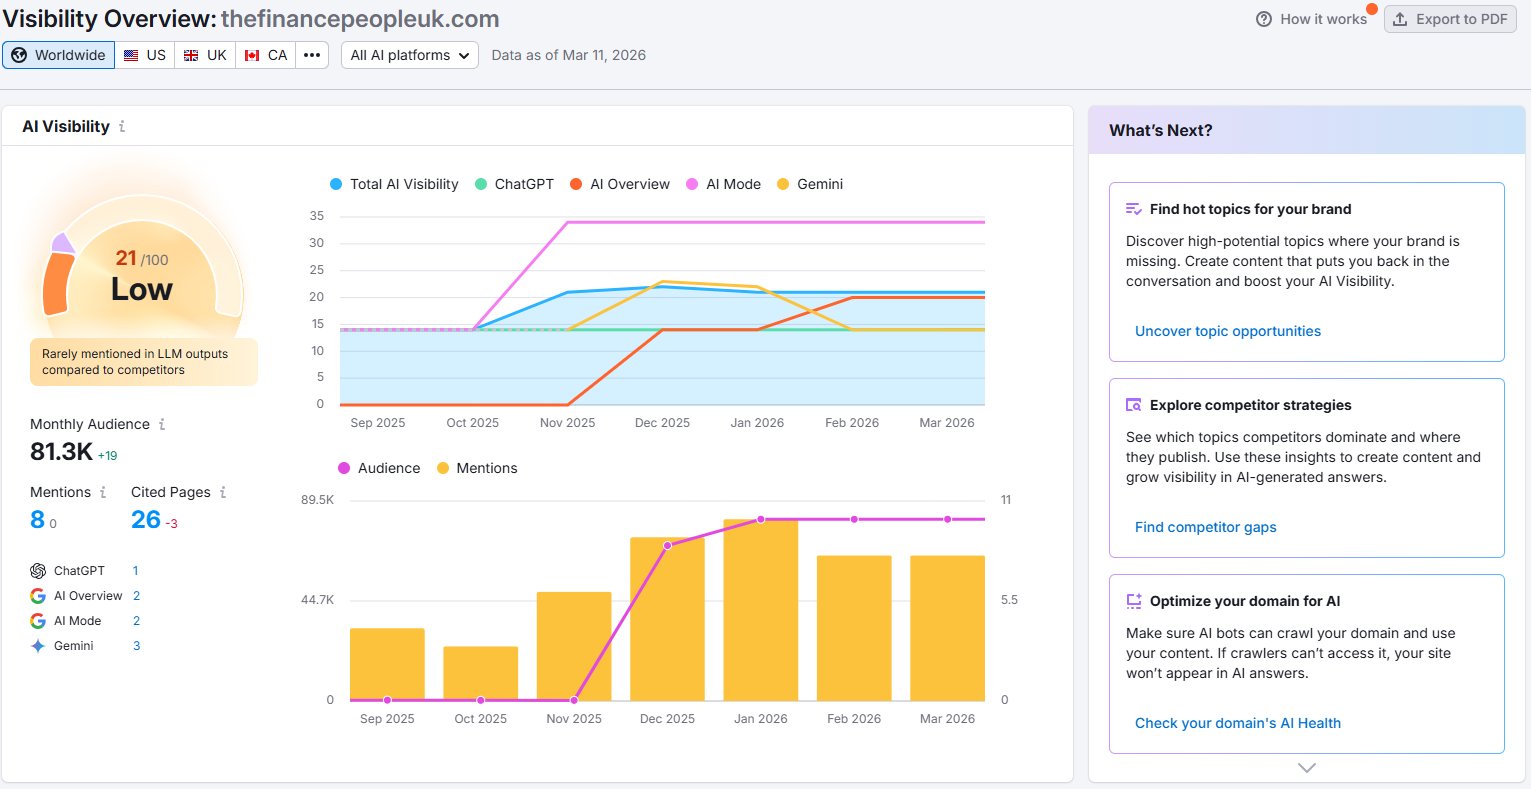Screen dimensions: 1531x789
Task: Click thefinancepeopleuk.com domain title
Action: click(360, 19)
